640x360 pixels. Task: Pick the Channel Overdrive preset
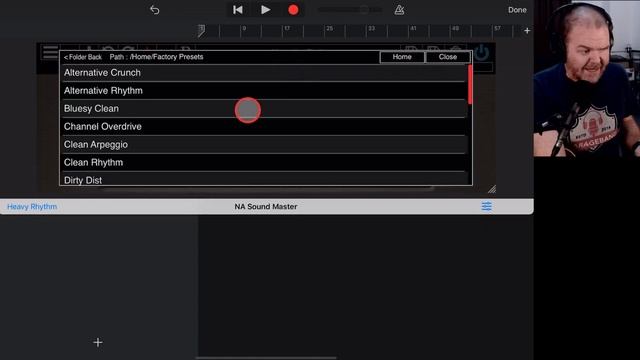click(264, 127)
